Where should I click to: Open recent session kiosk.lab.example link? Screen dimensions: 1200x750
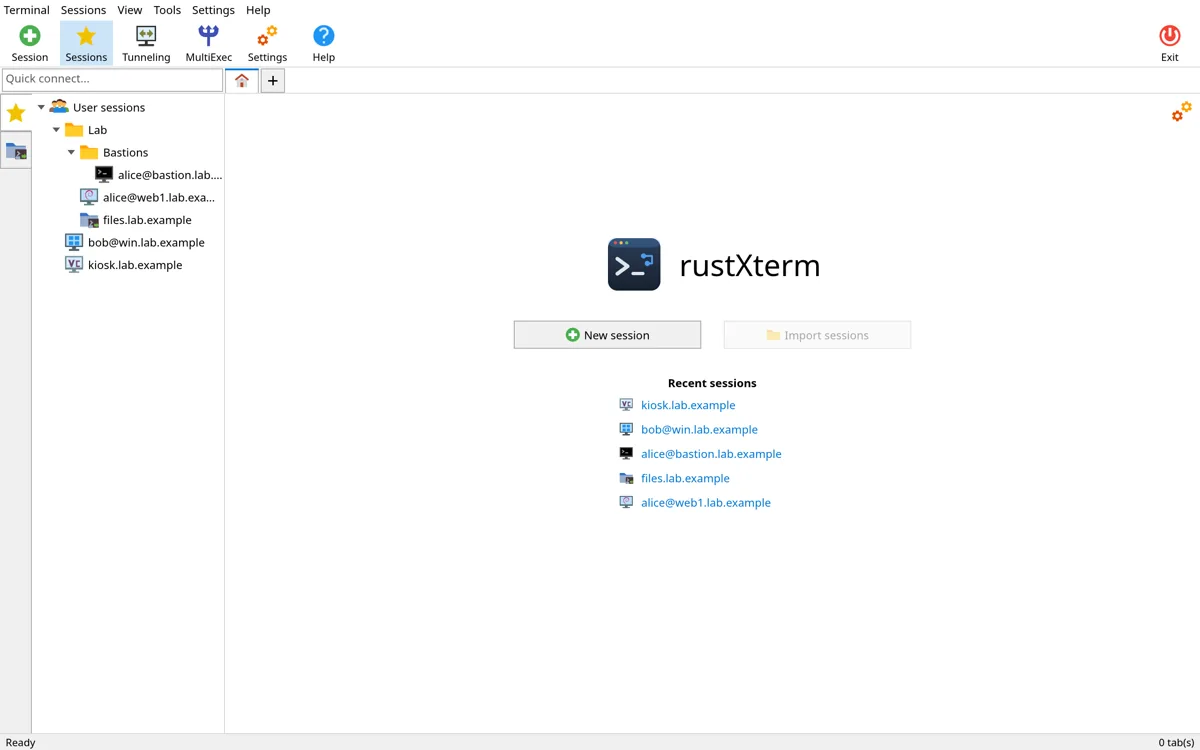(688, 405)
